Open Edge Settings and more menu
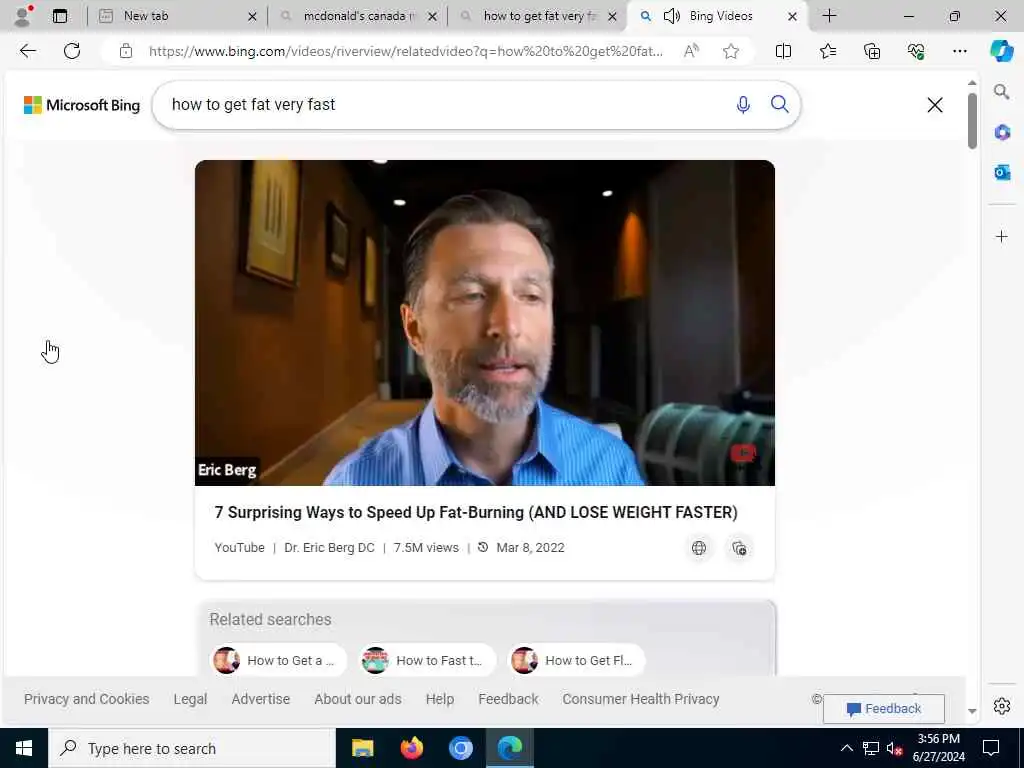The image size is (1024, 768). tap(959, 51)
